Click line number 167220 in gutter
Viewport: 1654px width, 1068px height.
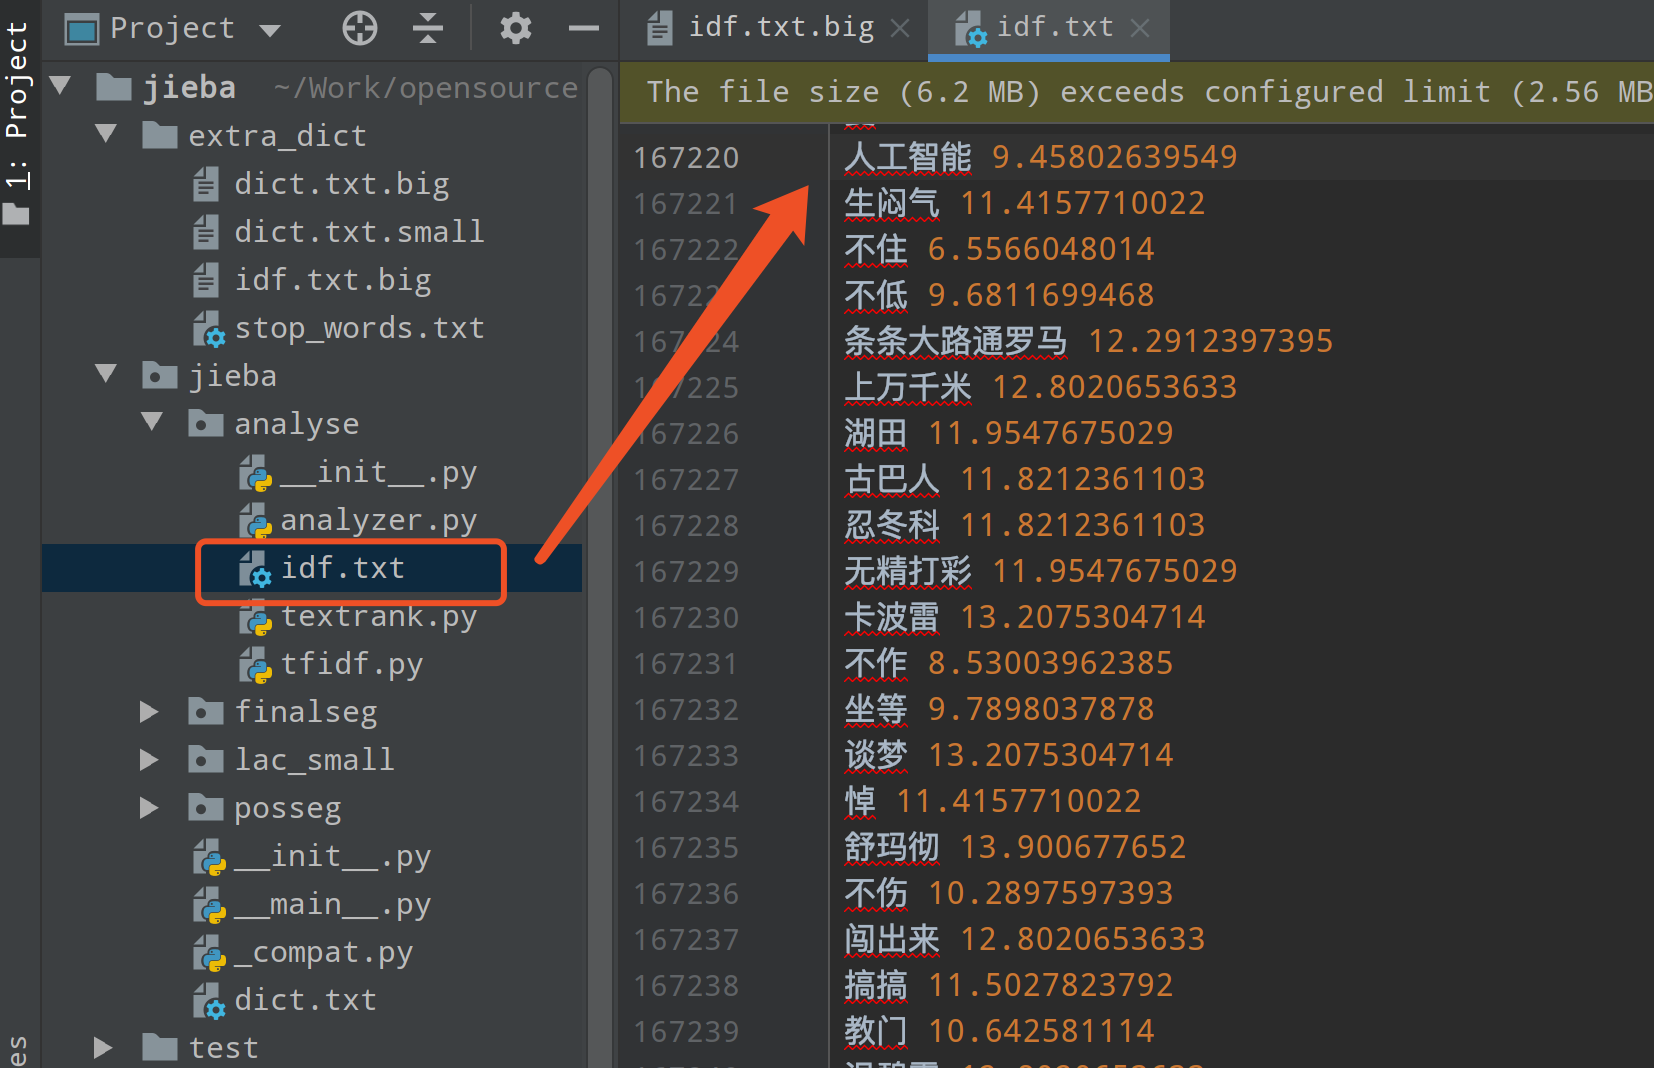coord(686,158)
